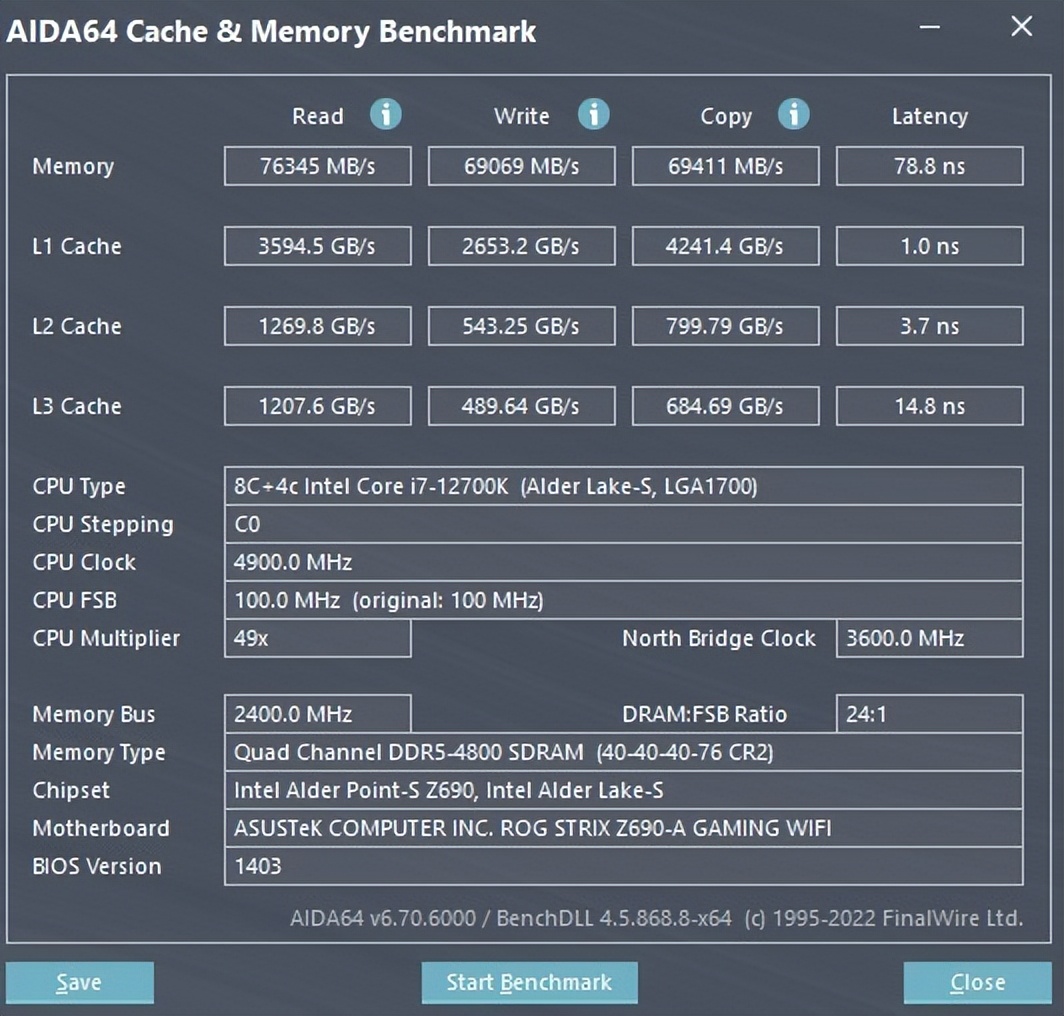Select the CPU Type field
This screenshot has height=1016, width=1064.
pyautogui.click(x=624, y=486)
